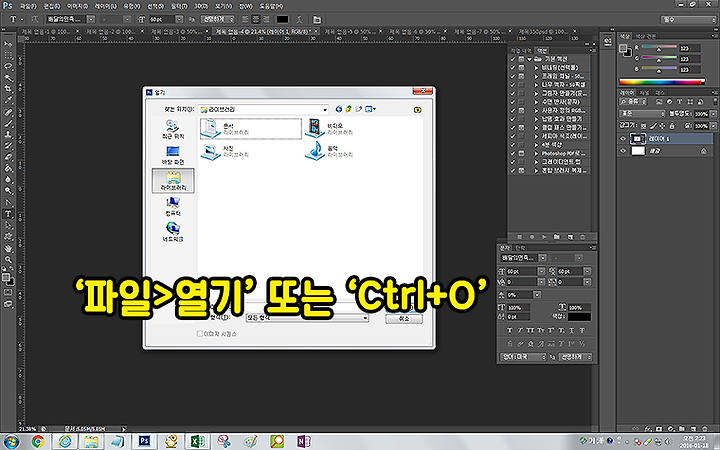Select the Blur tool
The image size is (720, 450).
point(8,180)
